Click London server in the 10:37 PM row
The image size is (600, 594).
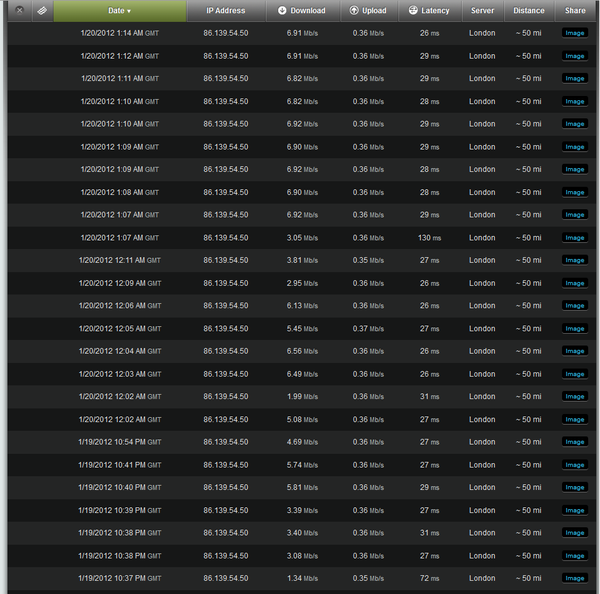(482, 578)
